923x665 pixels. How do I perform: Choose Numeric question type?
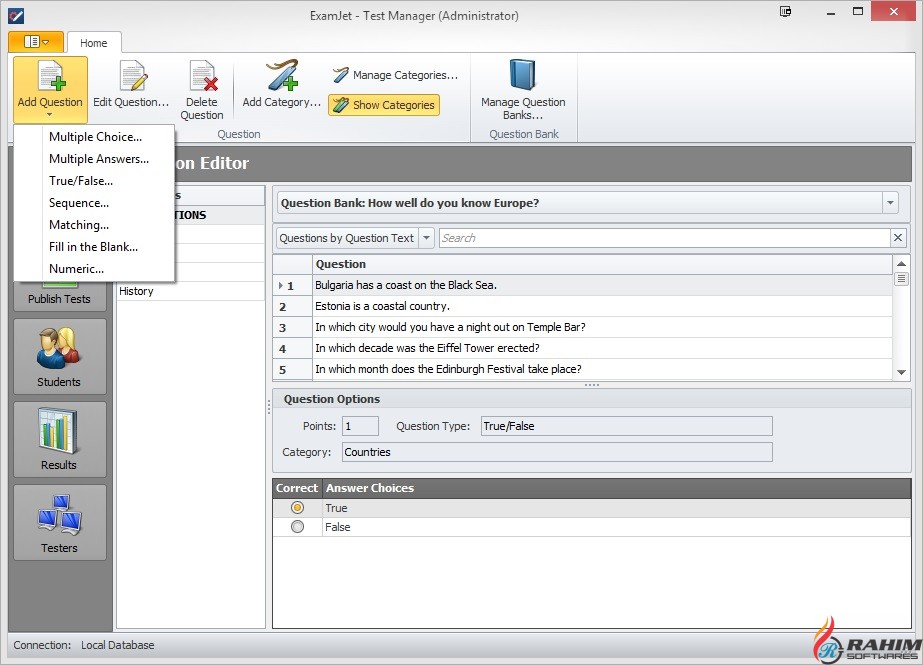click(94, 269)
